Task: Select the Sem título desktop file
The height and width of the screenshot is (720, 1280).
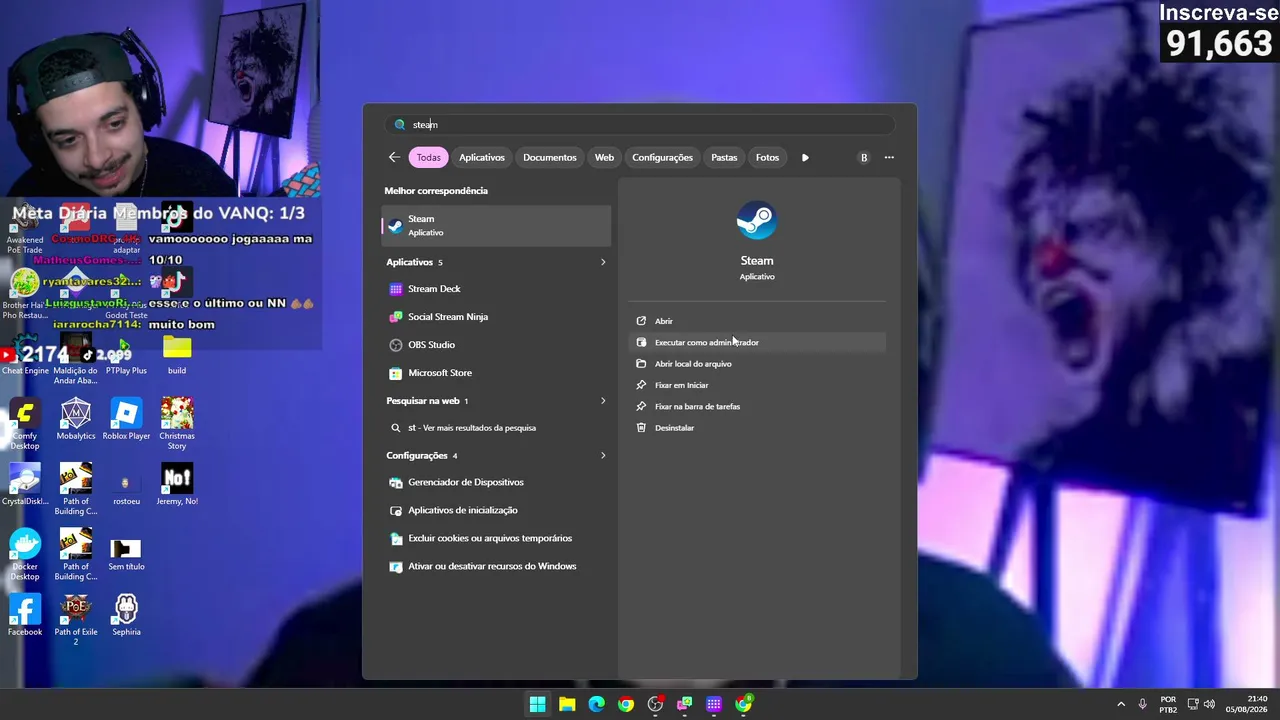Action: coord(126,554)
